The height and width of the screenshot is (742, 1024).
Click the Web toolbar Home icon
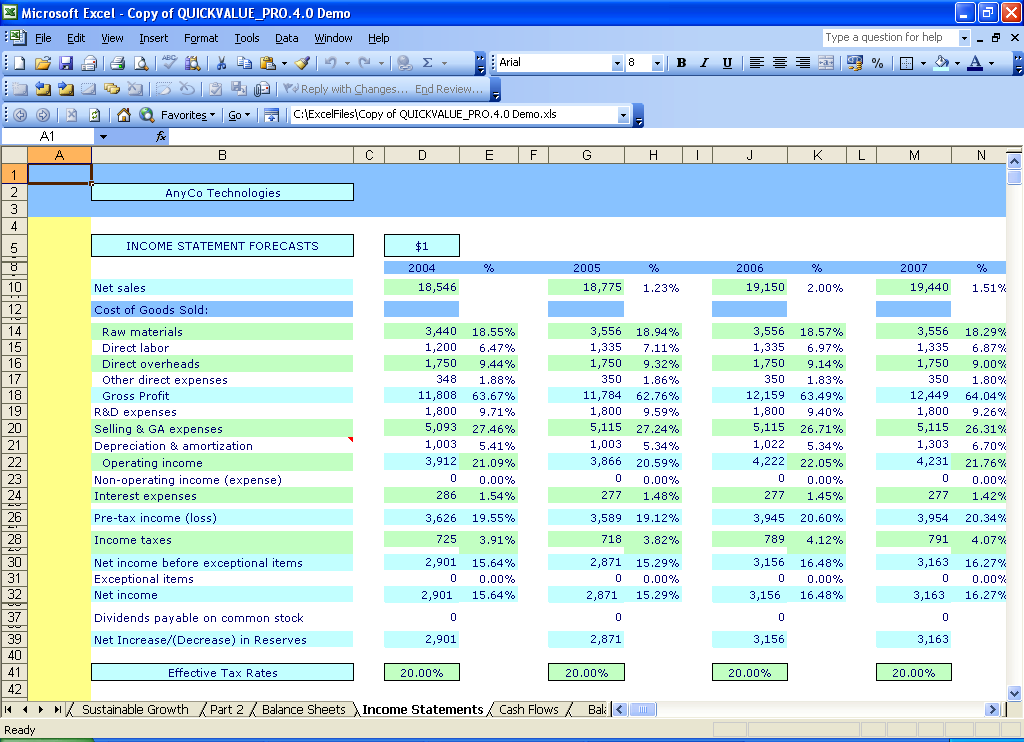(124, 115)
